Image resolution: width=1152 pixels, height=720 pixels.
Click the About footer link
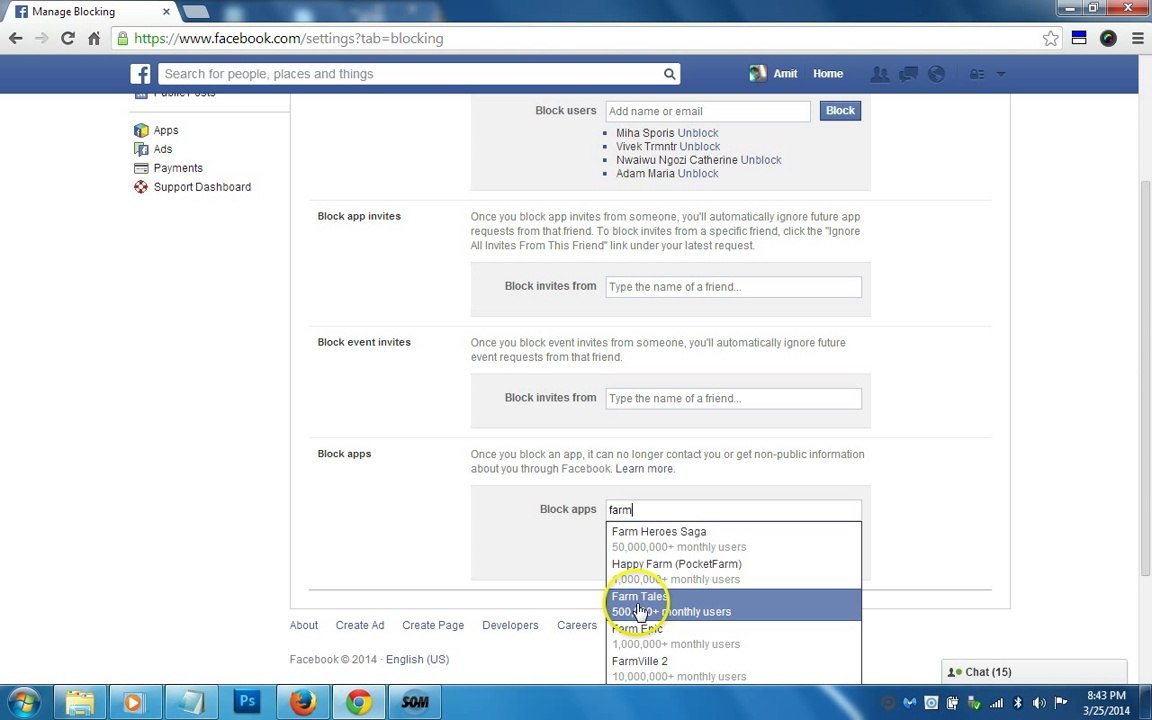coord(303,625)
